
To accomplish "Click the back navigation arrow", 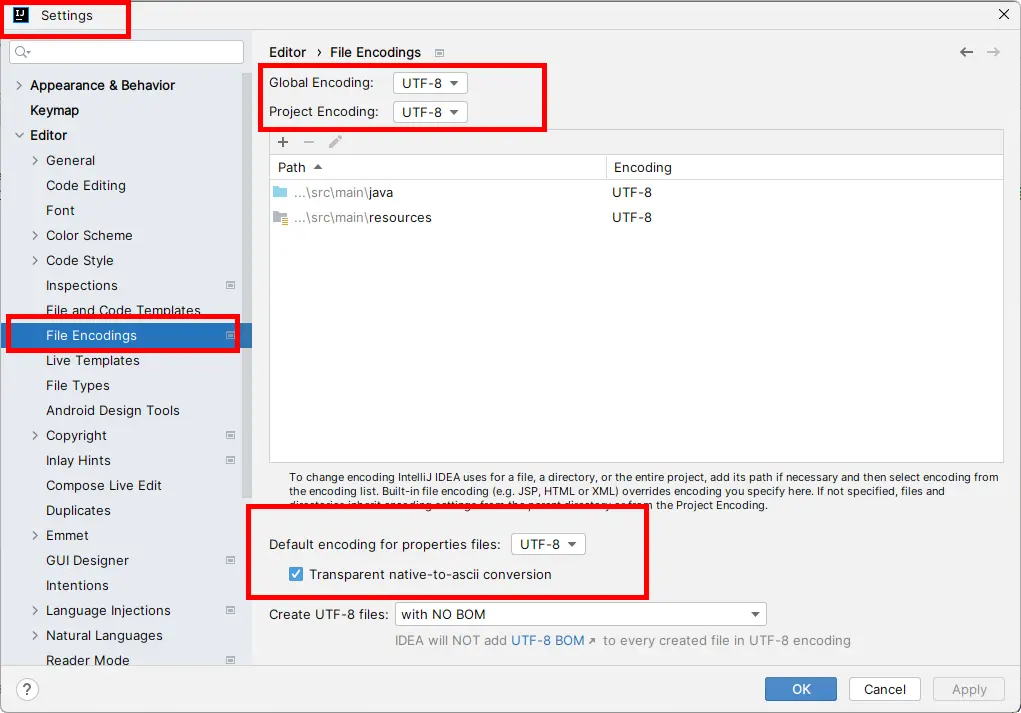I will (966, 52).
